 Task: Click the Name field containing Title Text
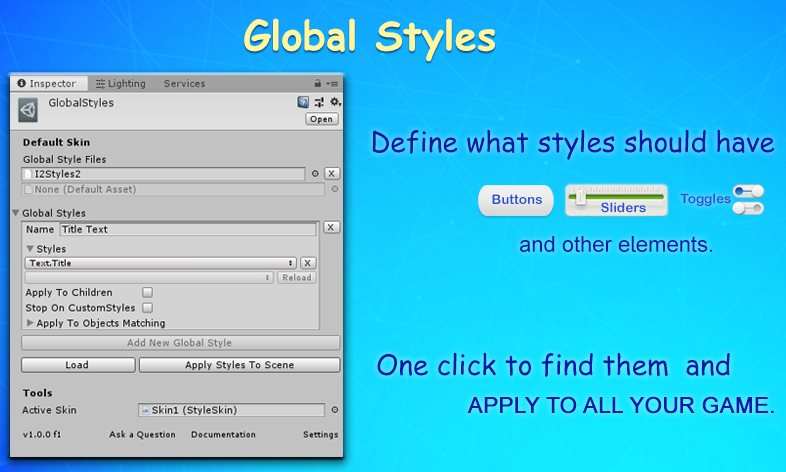click(188, 229)
